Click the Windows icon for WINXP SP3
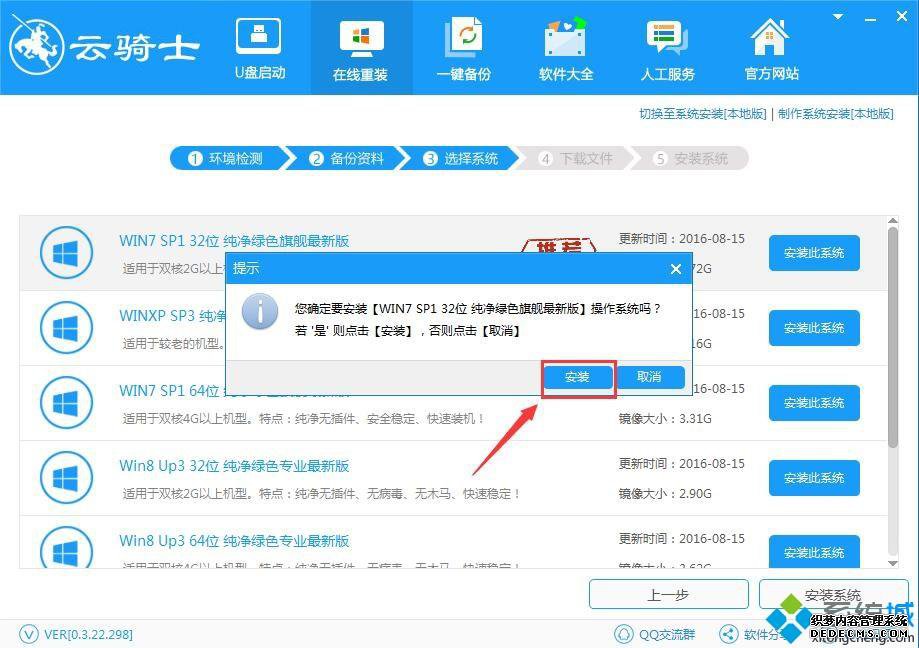The image size is (919, 648). [66, 328]
